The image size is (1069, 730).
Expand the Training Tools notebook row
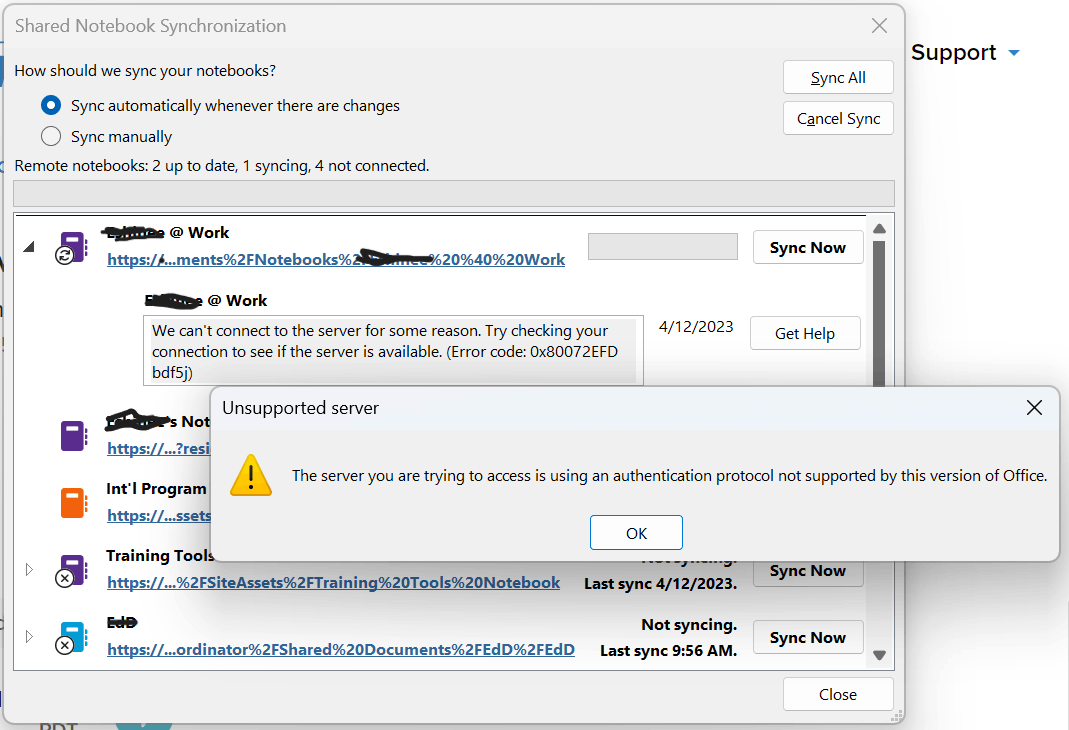click(28, 569)
